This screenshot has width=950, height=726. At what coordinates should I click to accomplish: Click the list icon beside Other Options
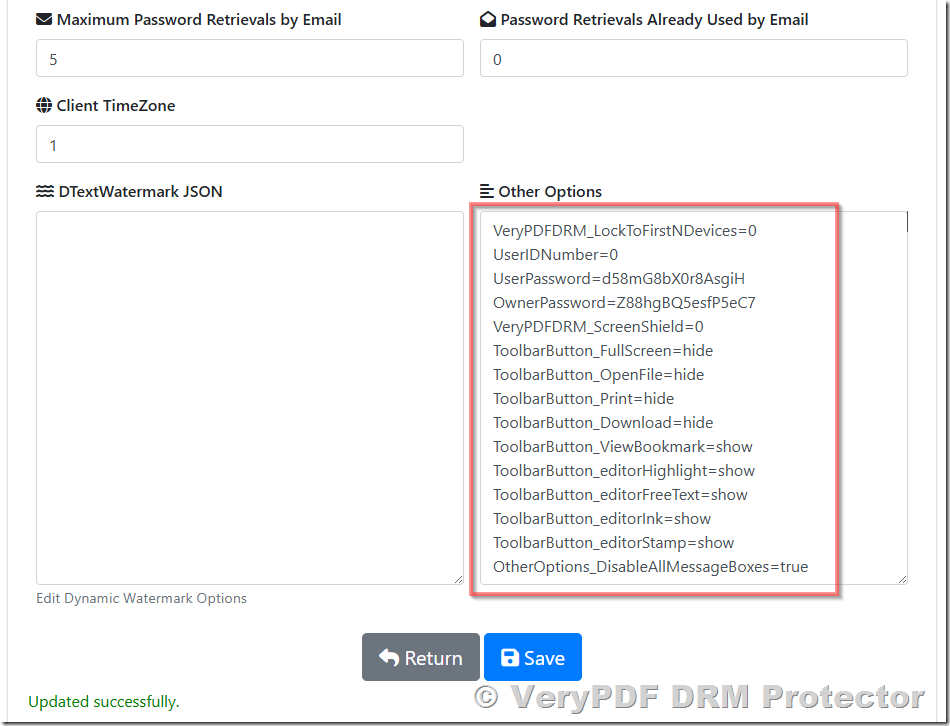coord(485,191)
